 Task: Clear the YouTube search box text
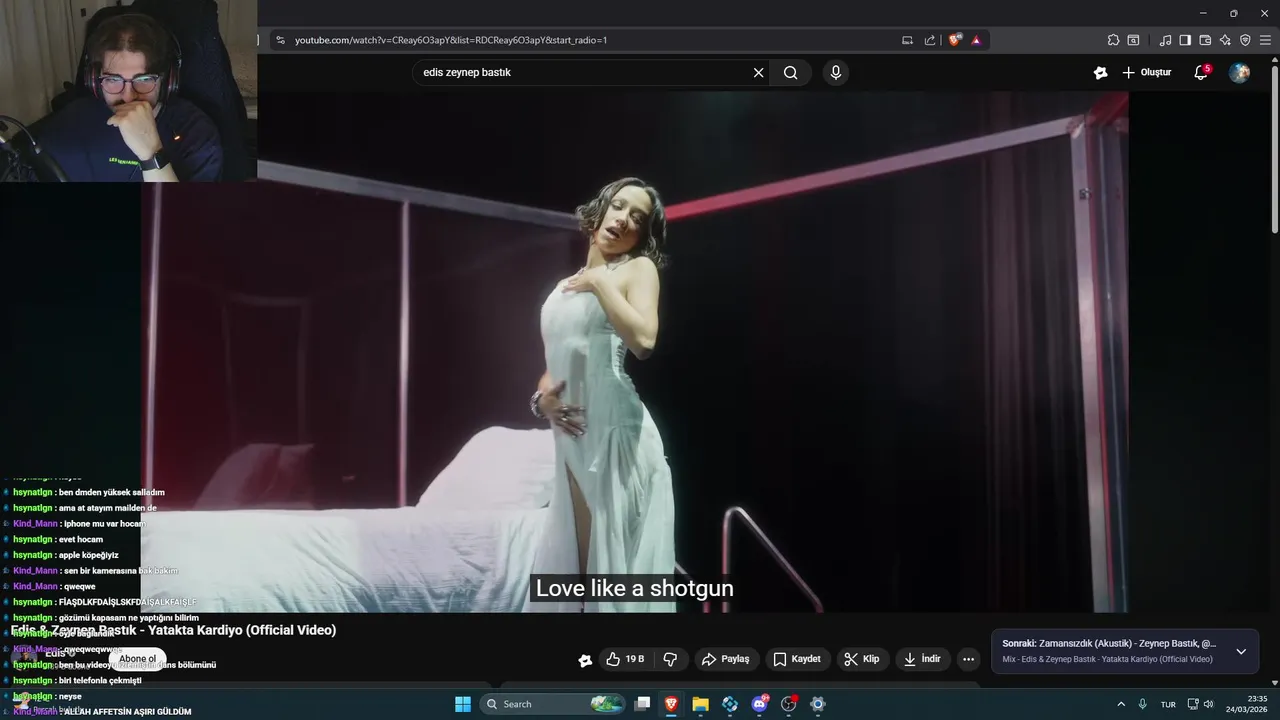(758, 72)
